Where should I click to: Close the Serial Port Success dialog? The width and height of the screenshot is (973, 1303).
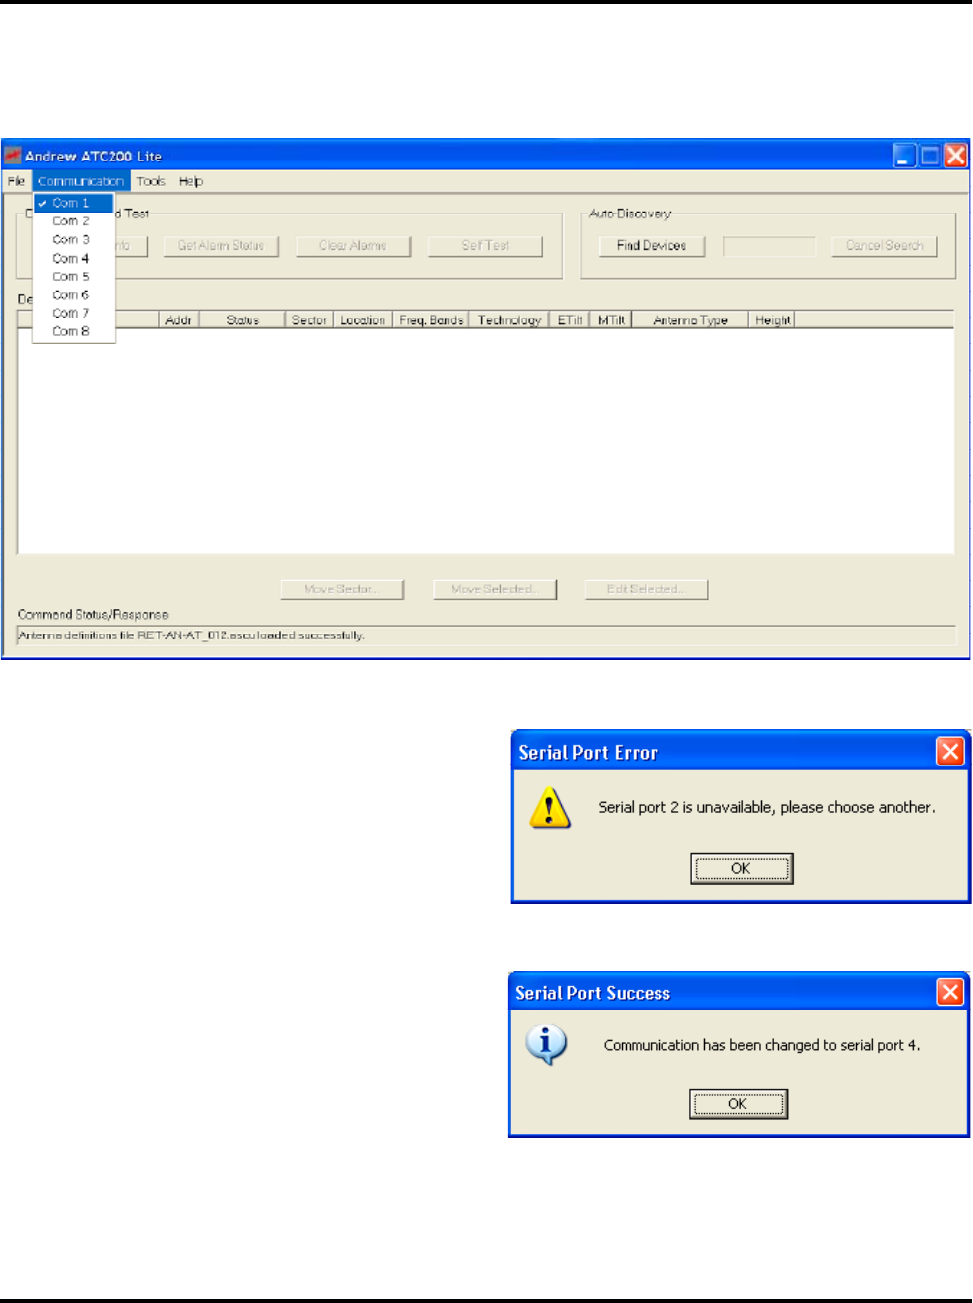tap(949, 992)
